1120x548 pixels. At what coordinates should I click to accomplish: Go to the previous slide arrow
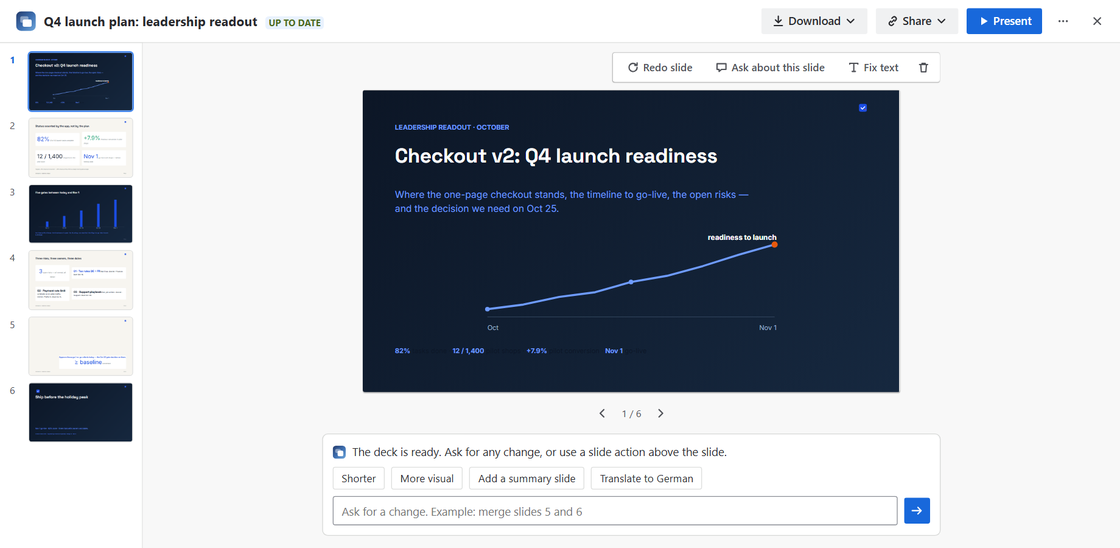click(x=602, y=414)
